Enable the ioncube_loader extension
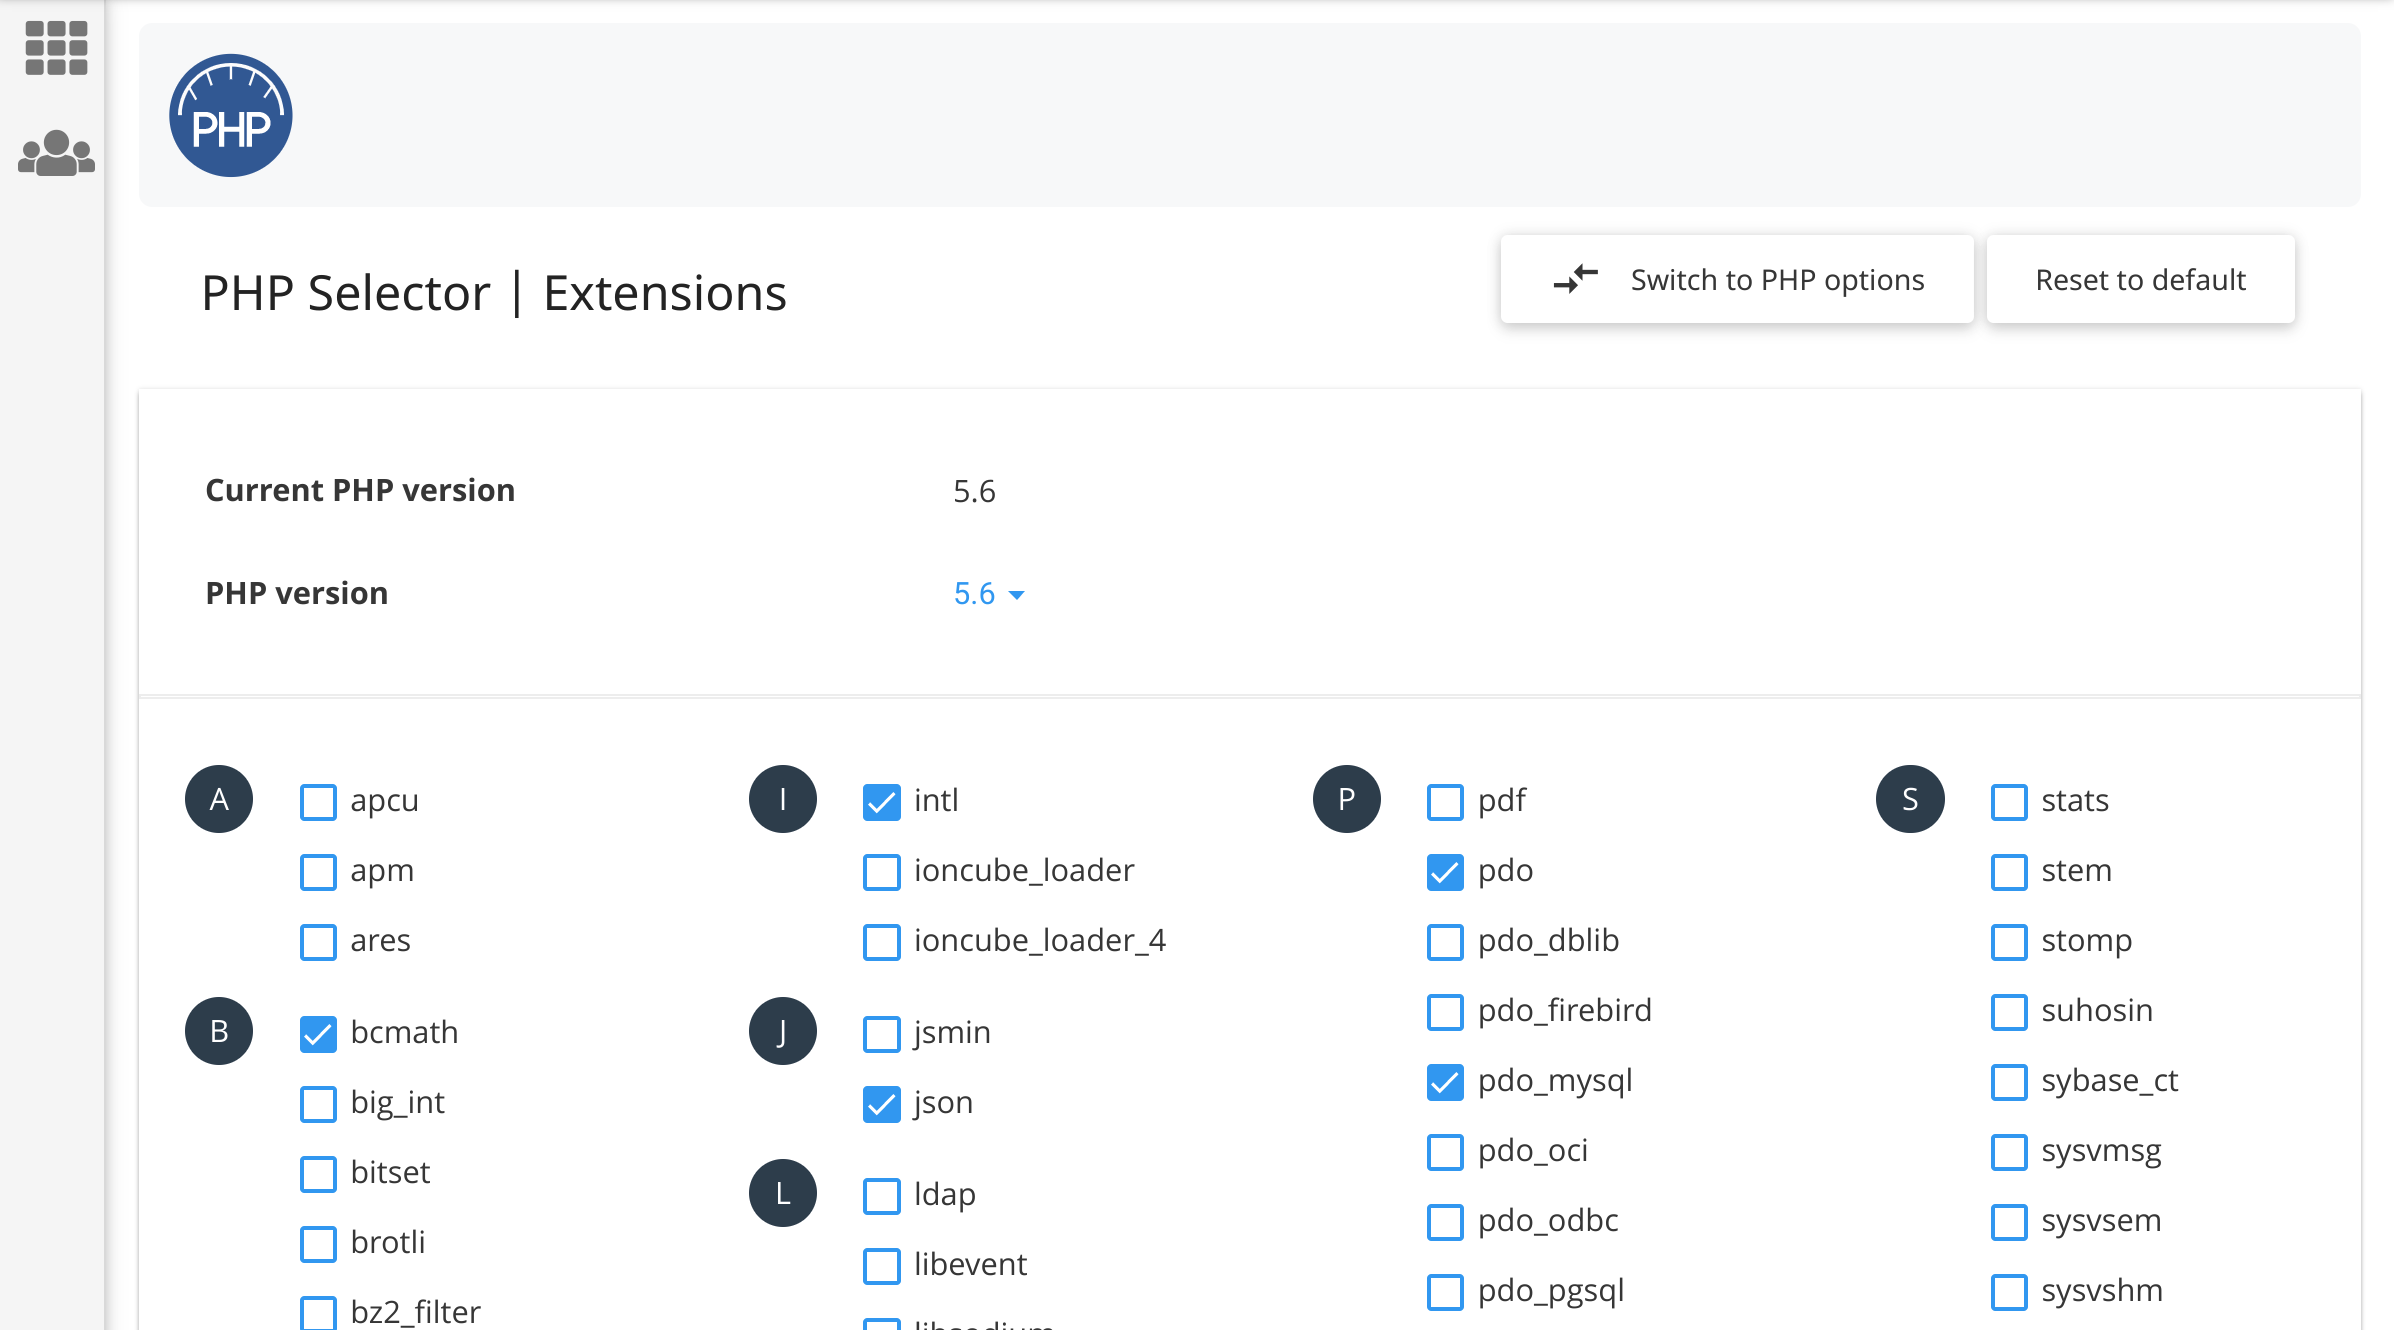Image resolution: width=2394 pixels, height=1330 pixels. 881,871
